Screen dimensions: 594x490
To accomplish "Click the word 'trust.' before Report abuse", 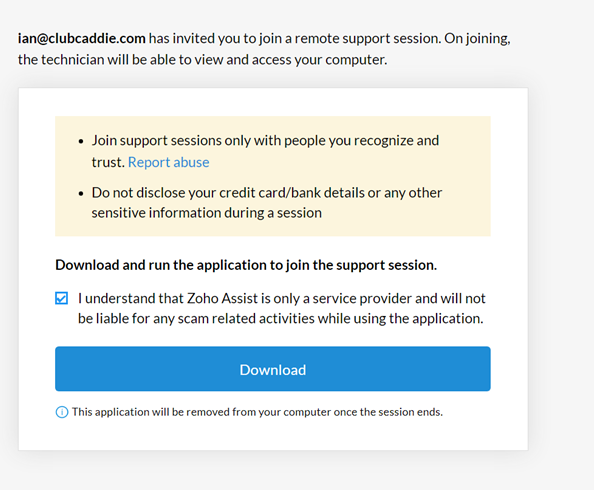I will pos(108,162).
